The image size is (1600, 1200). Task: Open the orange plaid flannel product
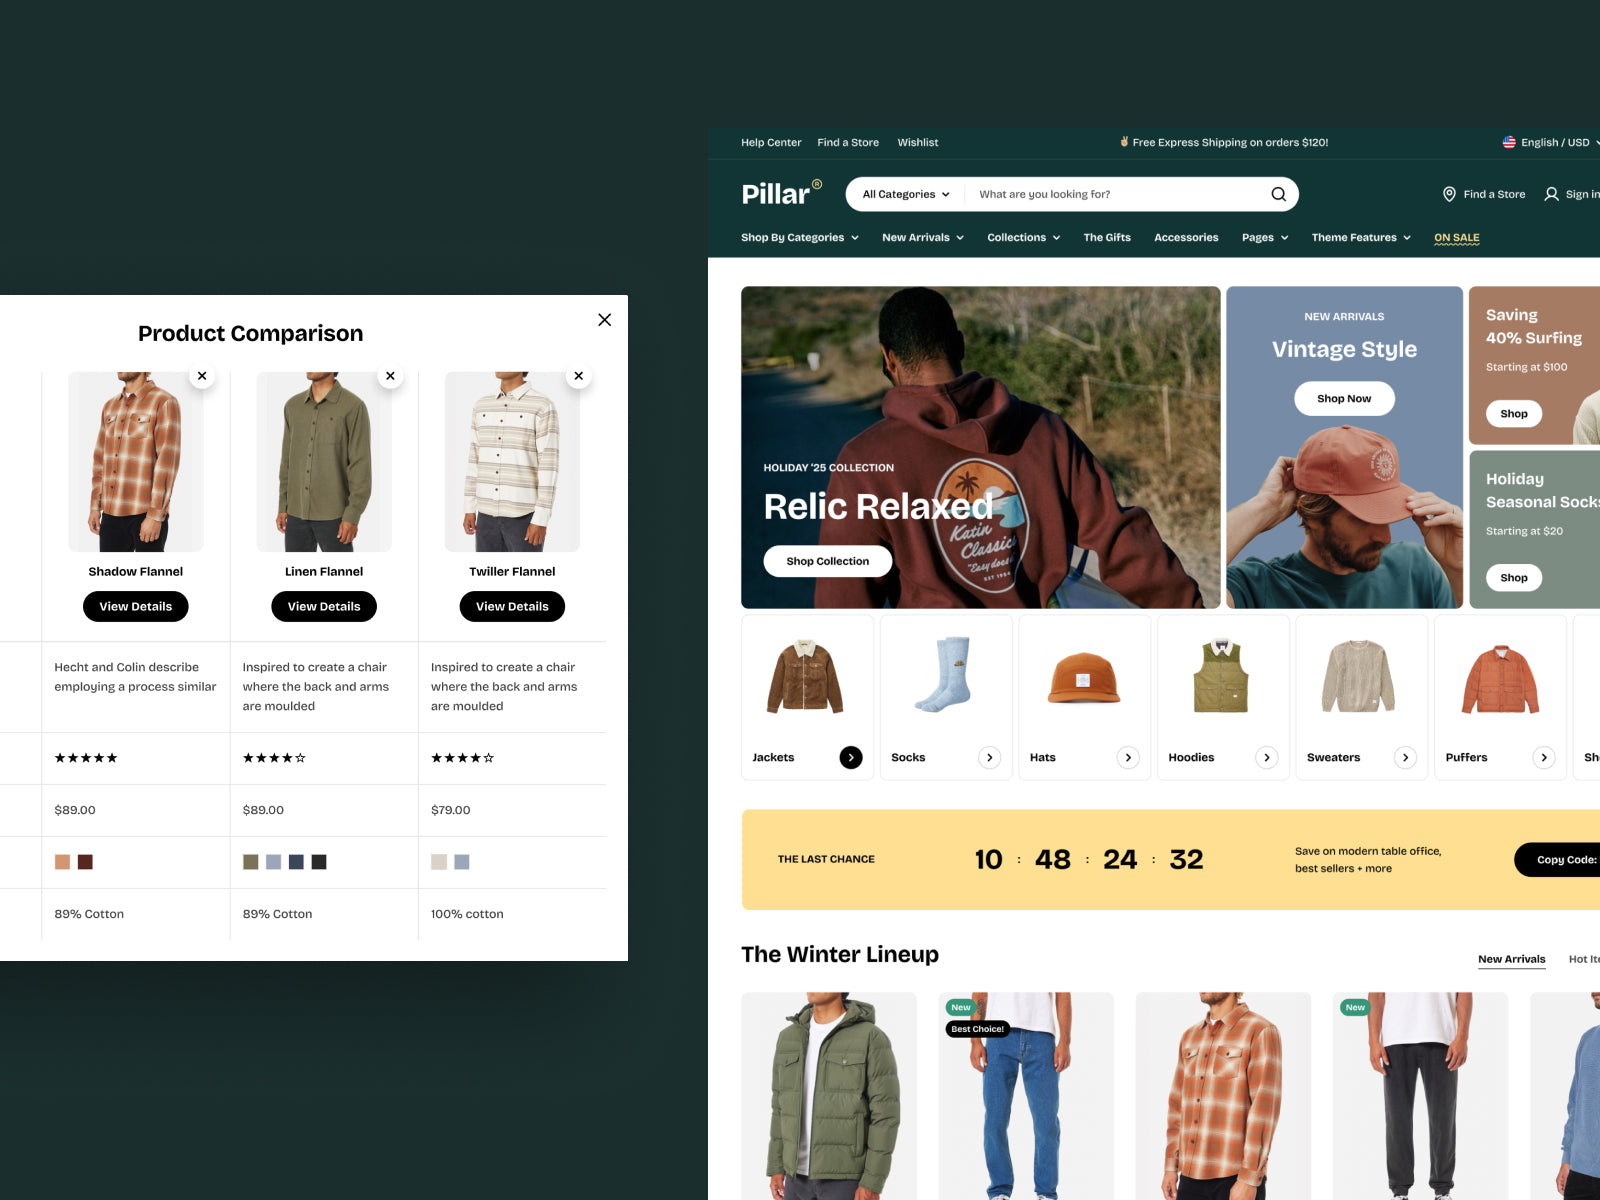(1223, 1096)
